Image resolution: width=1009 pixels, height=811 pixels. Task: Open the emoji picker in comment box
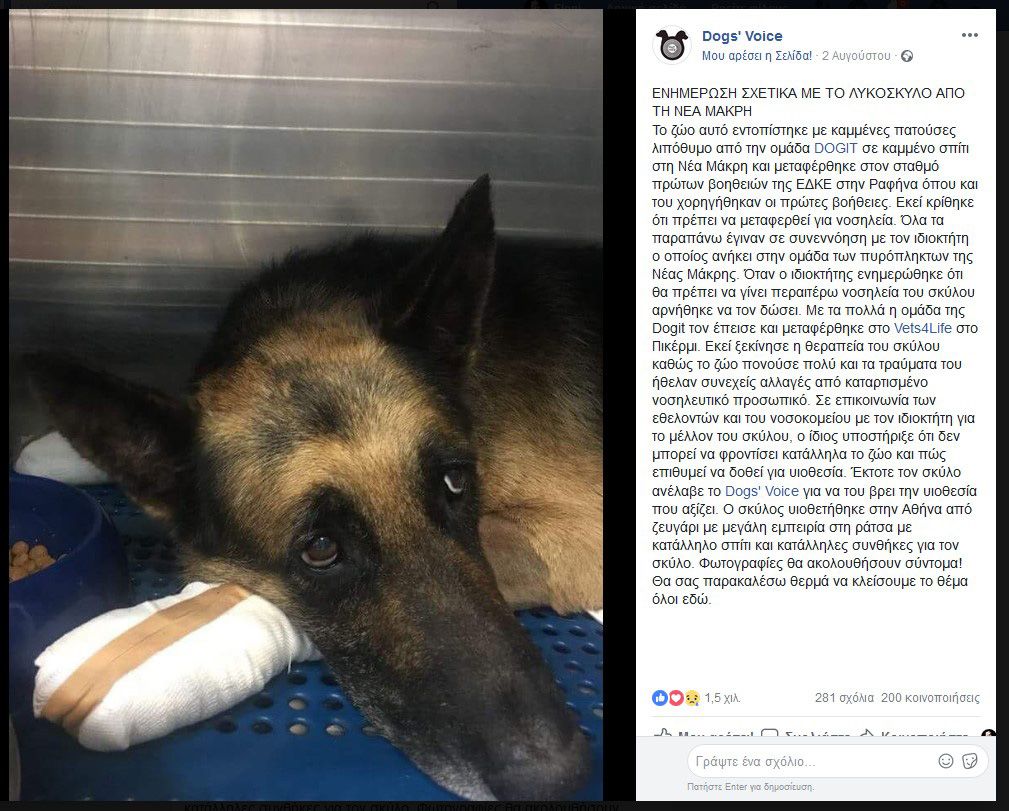tap(945, 761)
